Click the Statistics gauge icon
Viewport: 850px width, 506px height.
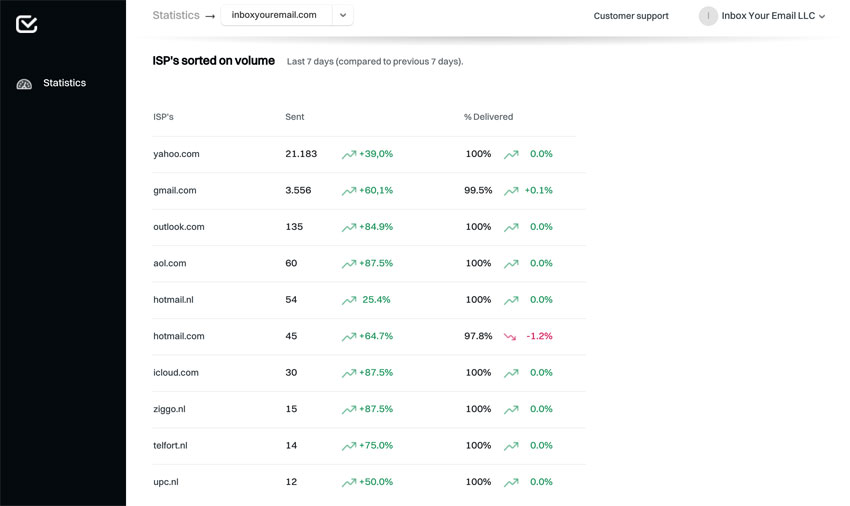pyautogui.click(x=24, y=84)
